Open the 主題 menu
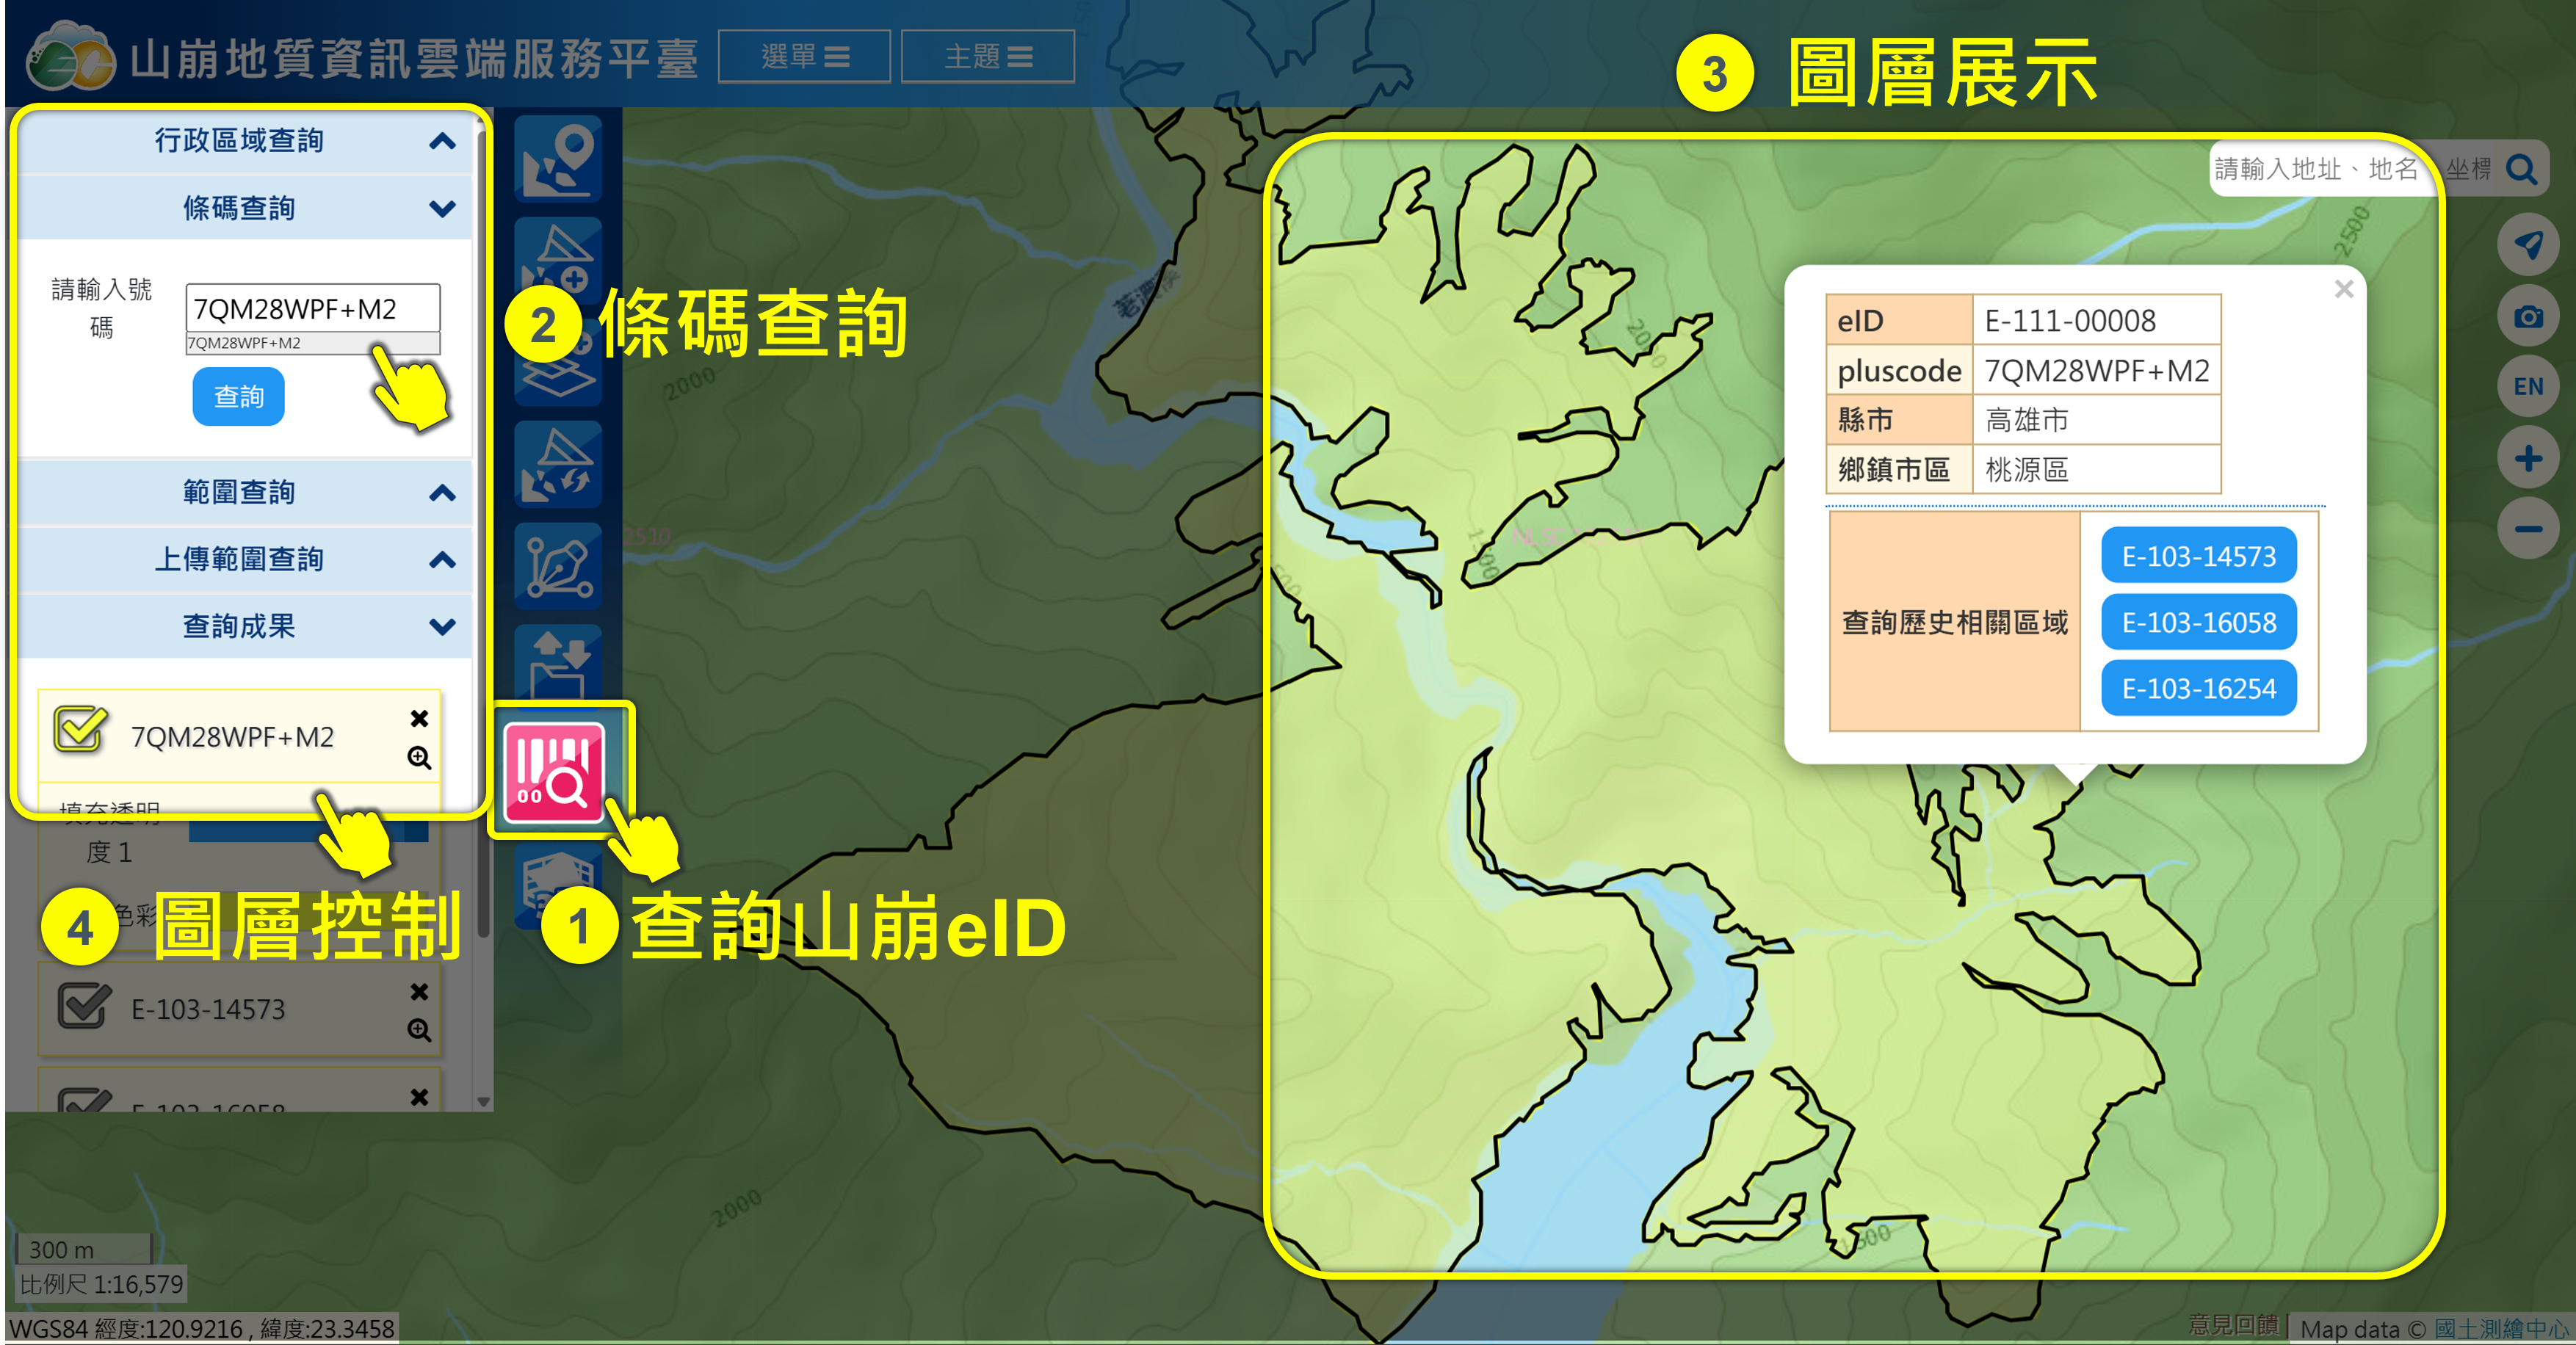This screenshot has height=1345, width=2576. click(987, 57)
